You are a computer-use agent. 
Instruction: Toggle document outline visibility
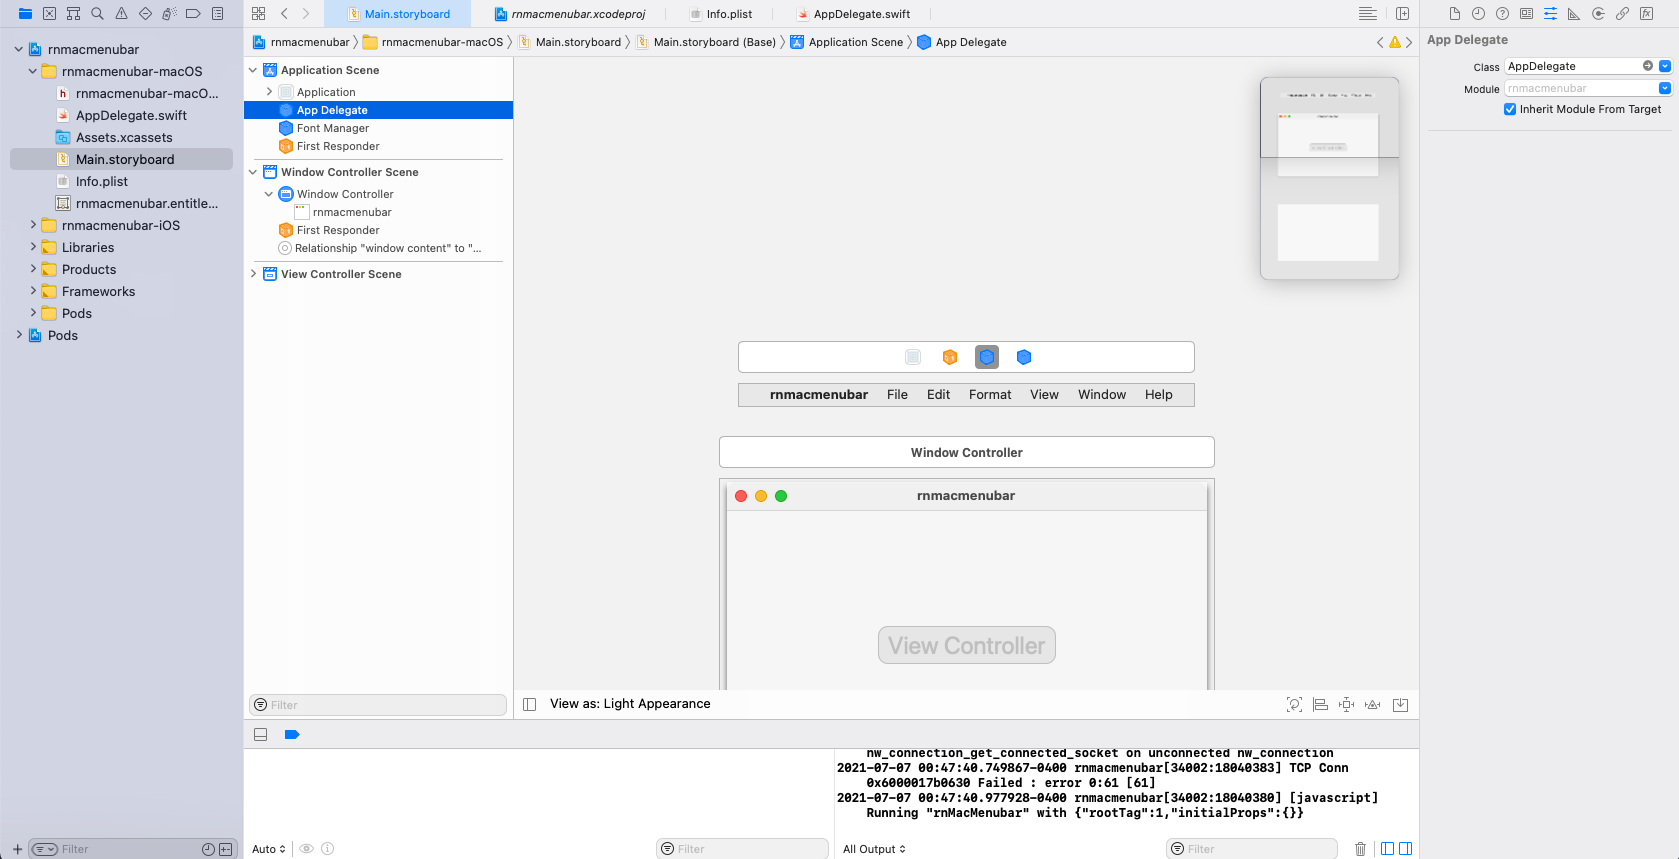pos(530,704)
